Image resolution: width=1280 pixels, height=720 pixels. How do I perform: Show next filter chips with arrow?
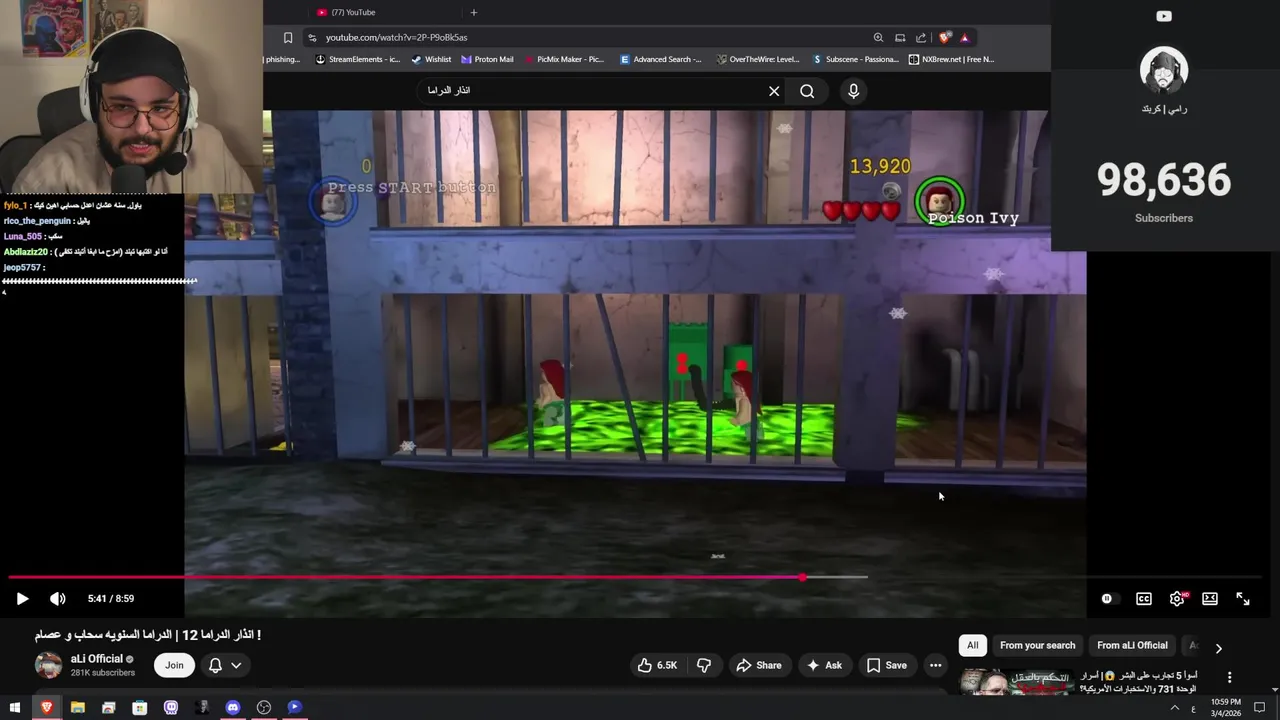[1218, 648]
